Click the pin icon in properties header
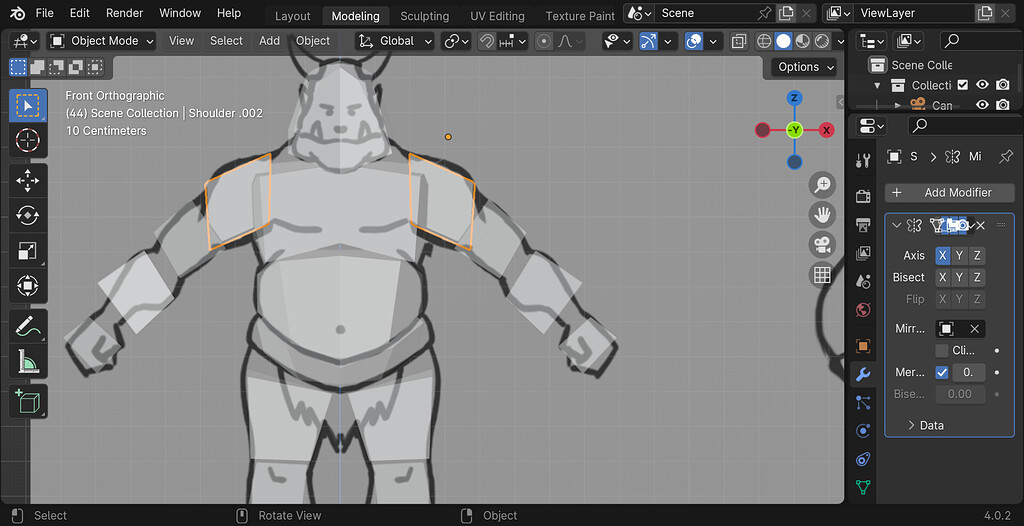Image resolution: width=1024 pixels, height=526 pixels. [x=1006, y=156]
